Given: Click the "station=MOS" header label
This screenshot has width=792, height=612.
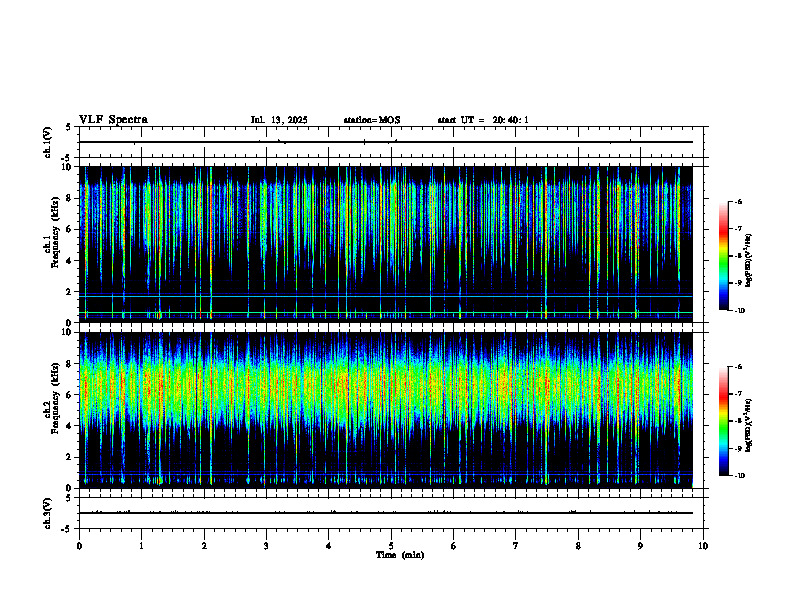Looking at the screenshot, I should pos(372,120).
